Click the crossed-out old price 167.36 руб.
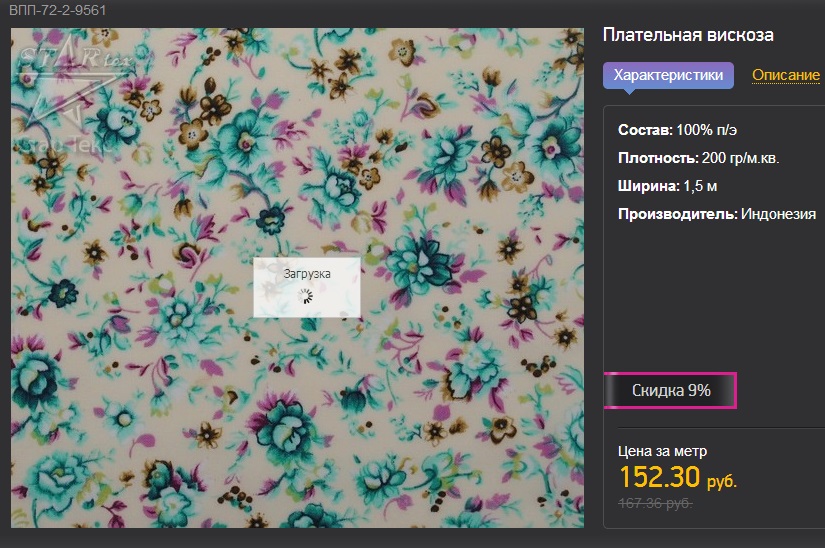Image resolution: width=825 pixels, height=548 pixels. coord(656,503)
